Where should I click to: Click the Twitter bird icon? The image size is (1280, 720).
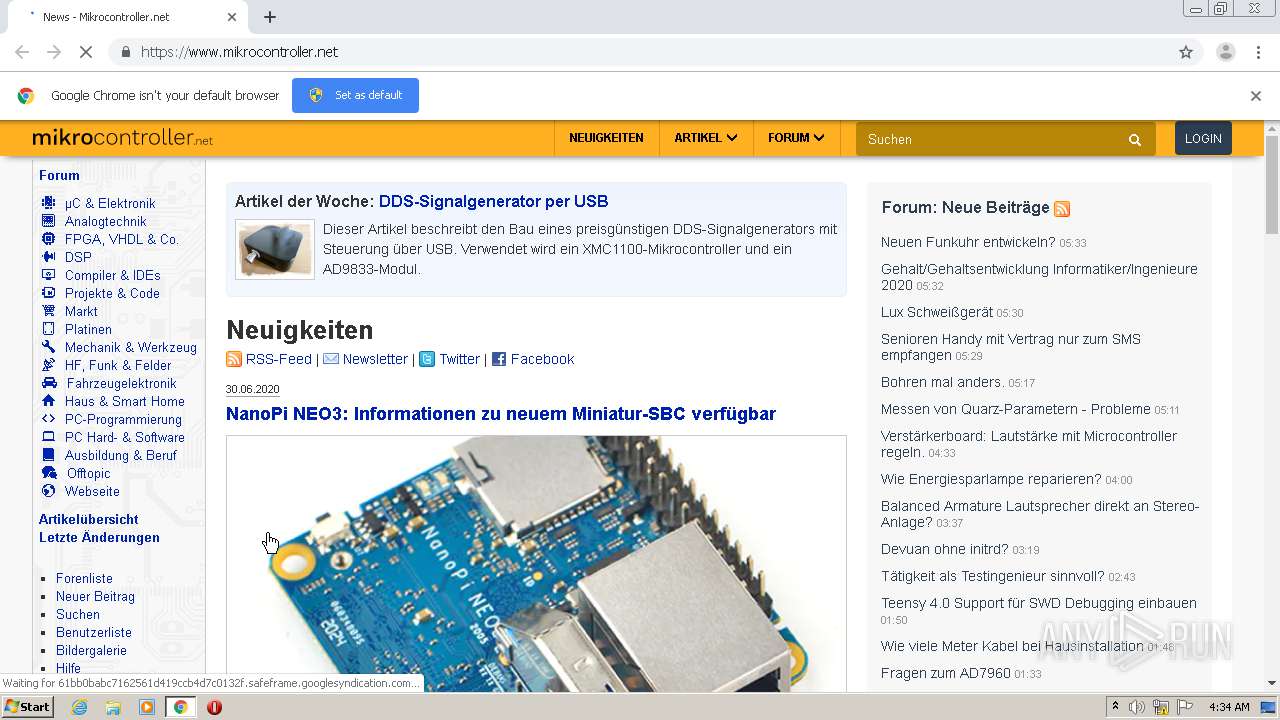tap(427, 359)
